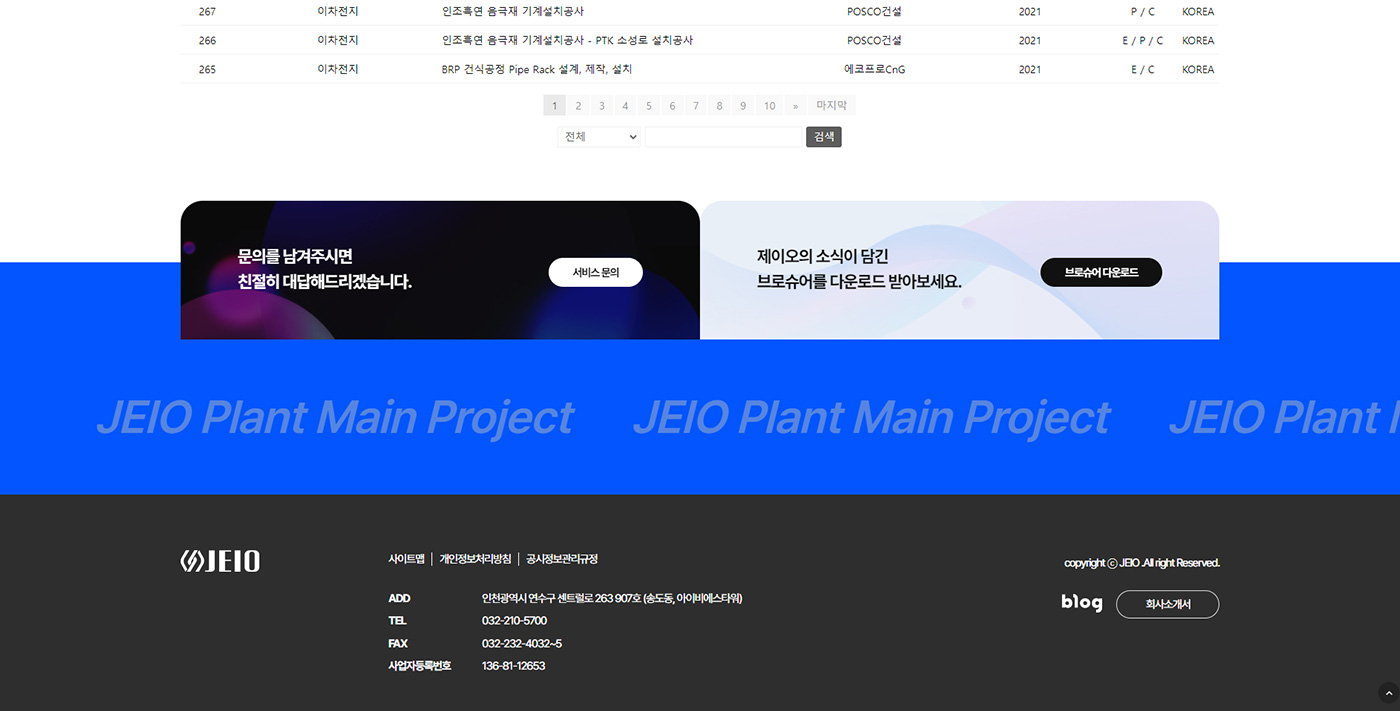Screen dimensions: 1400x711
Task: Go to page 2 of list
Action: 578,106
